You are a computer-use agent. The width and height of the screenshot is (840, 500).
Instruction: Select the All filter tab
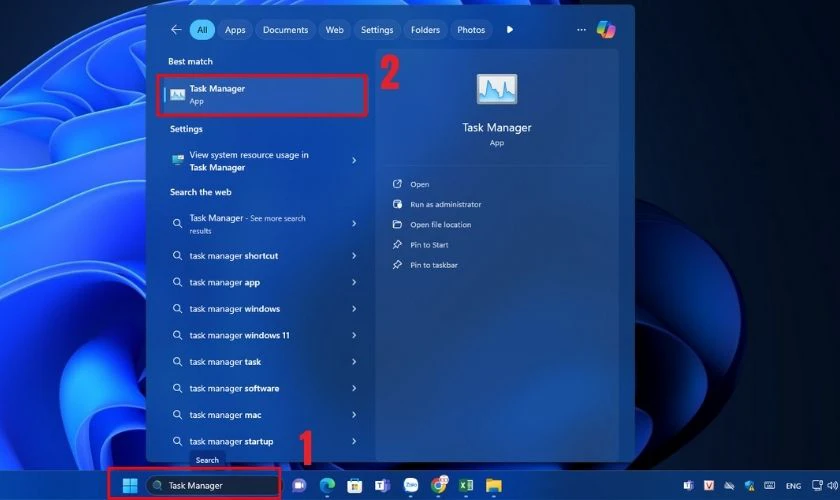pos(202,29)
